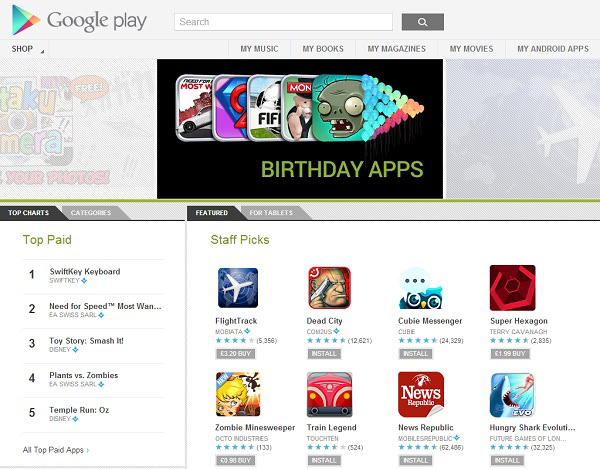Open the All Top Paid Apps link

(x=56, y=450)
